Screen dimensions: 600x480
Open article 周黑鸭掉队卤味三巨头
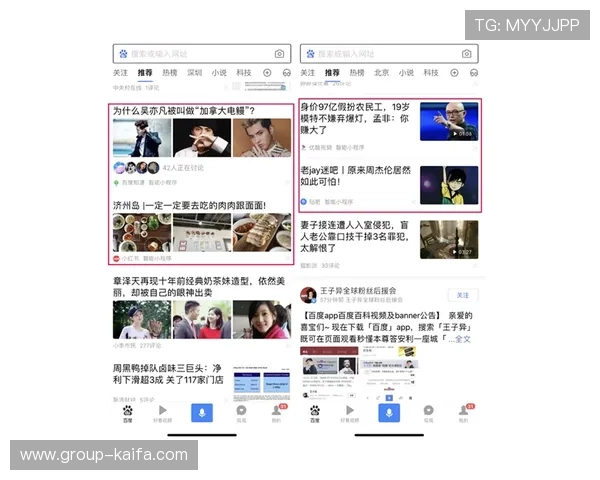pyautogui.click(x=168, y=374)
